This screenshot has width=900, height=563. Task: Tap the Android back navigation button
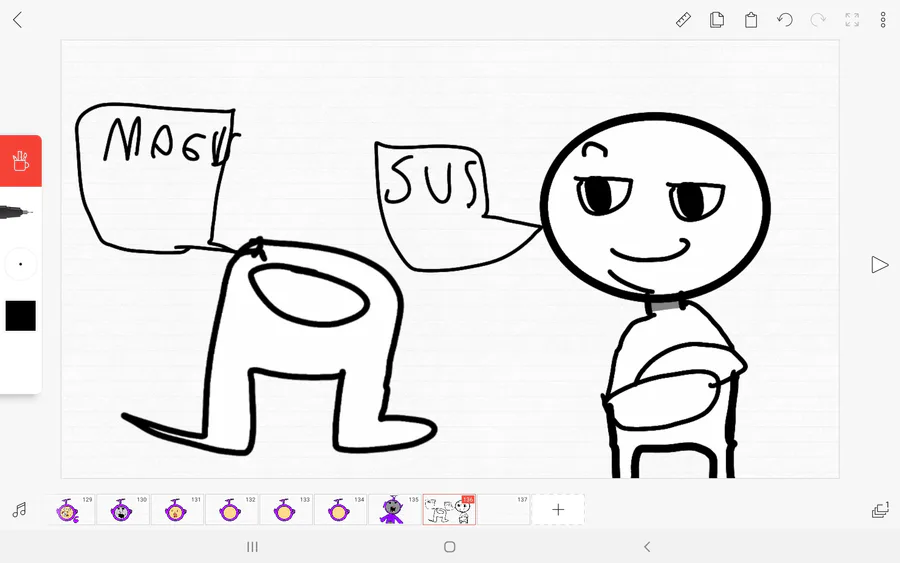click(x=647, y=547)
